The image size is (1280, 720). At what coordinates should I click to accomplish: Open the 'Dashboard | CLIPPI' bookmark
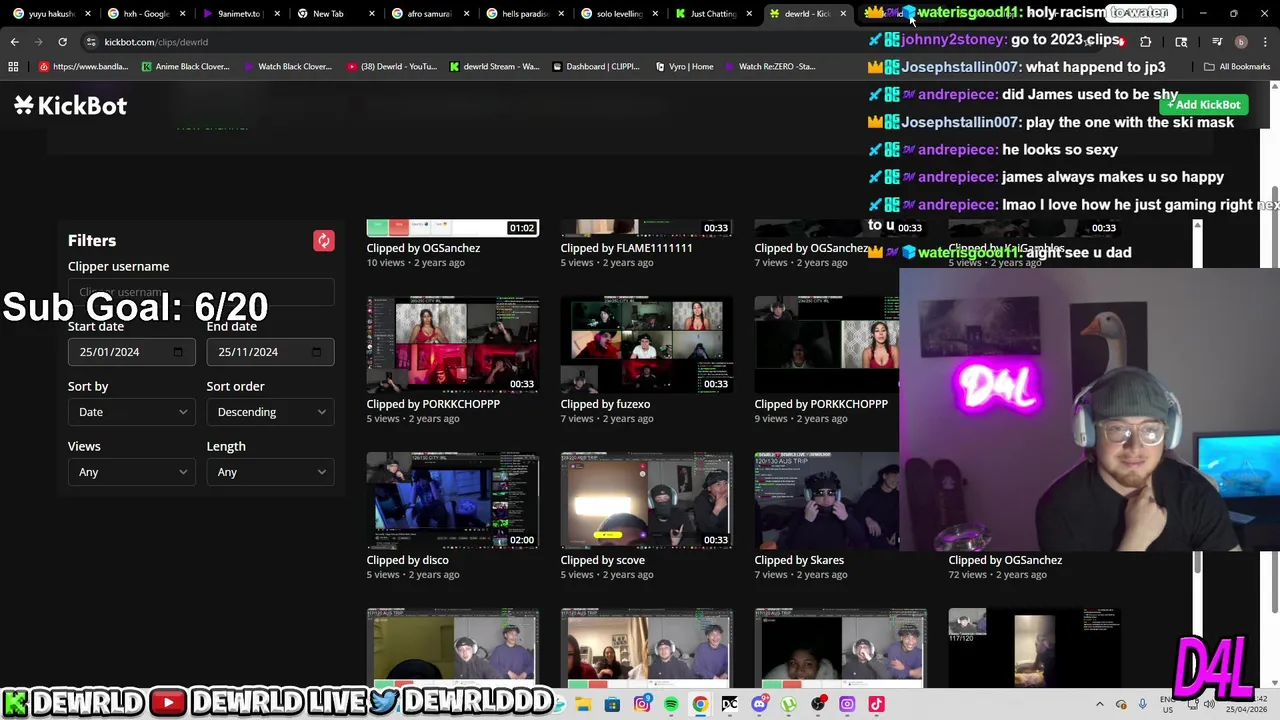(x=595, y=67)
